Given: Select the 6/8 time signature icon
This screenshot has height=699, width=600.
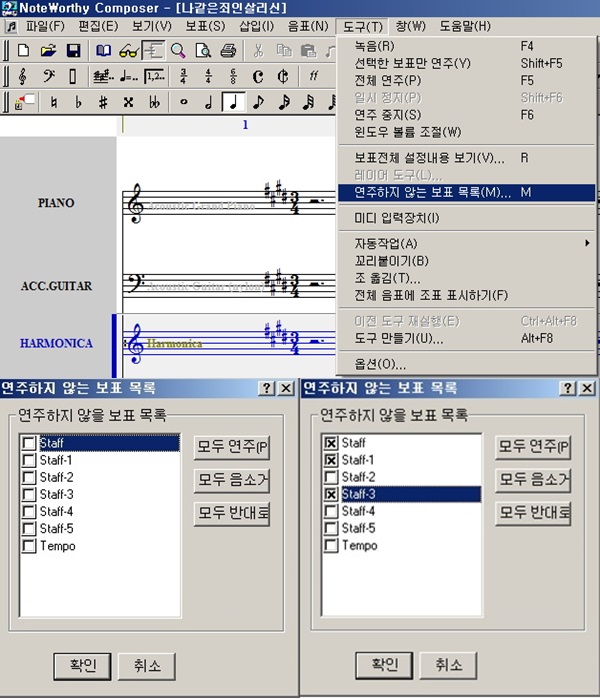Looking at the screenshot, I should coord(233,77).
